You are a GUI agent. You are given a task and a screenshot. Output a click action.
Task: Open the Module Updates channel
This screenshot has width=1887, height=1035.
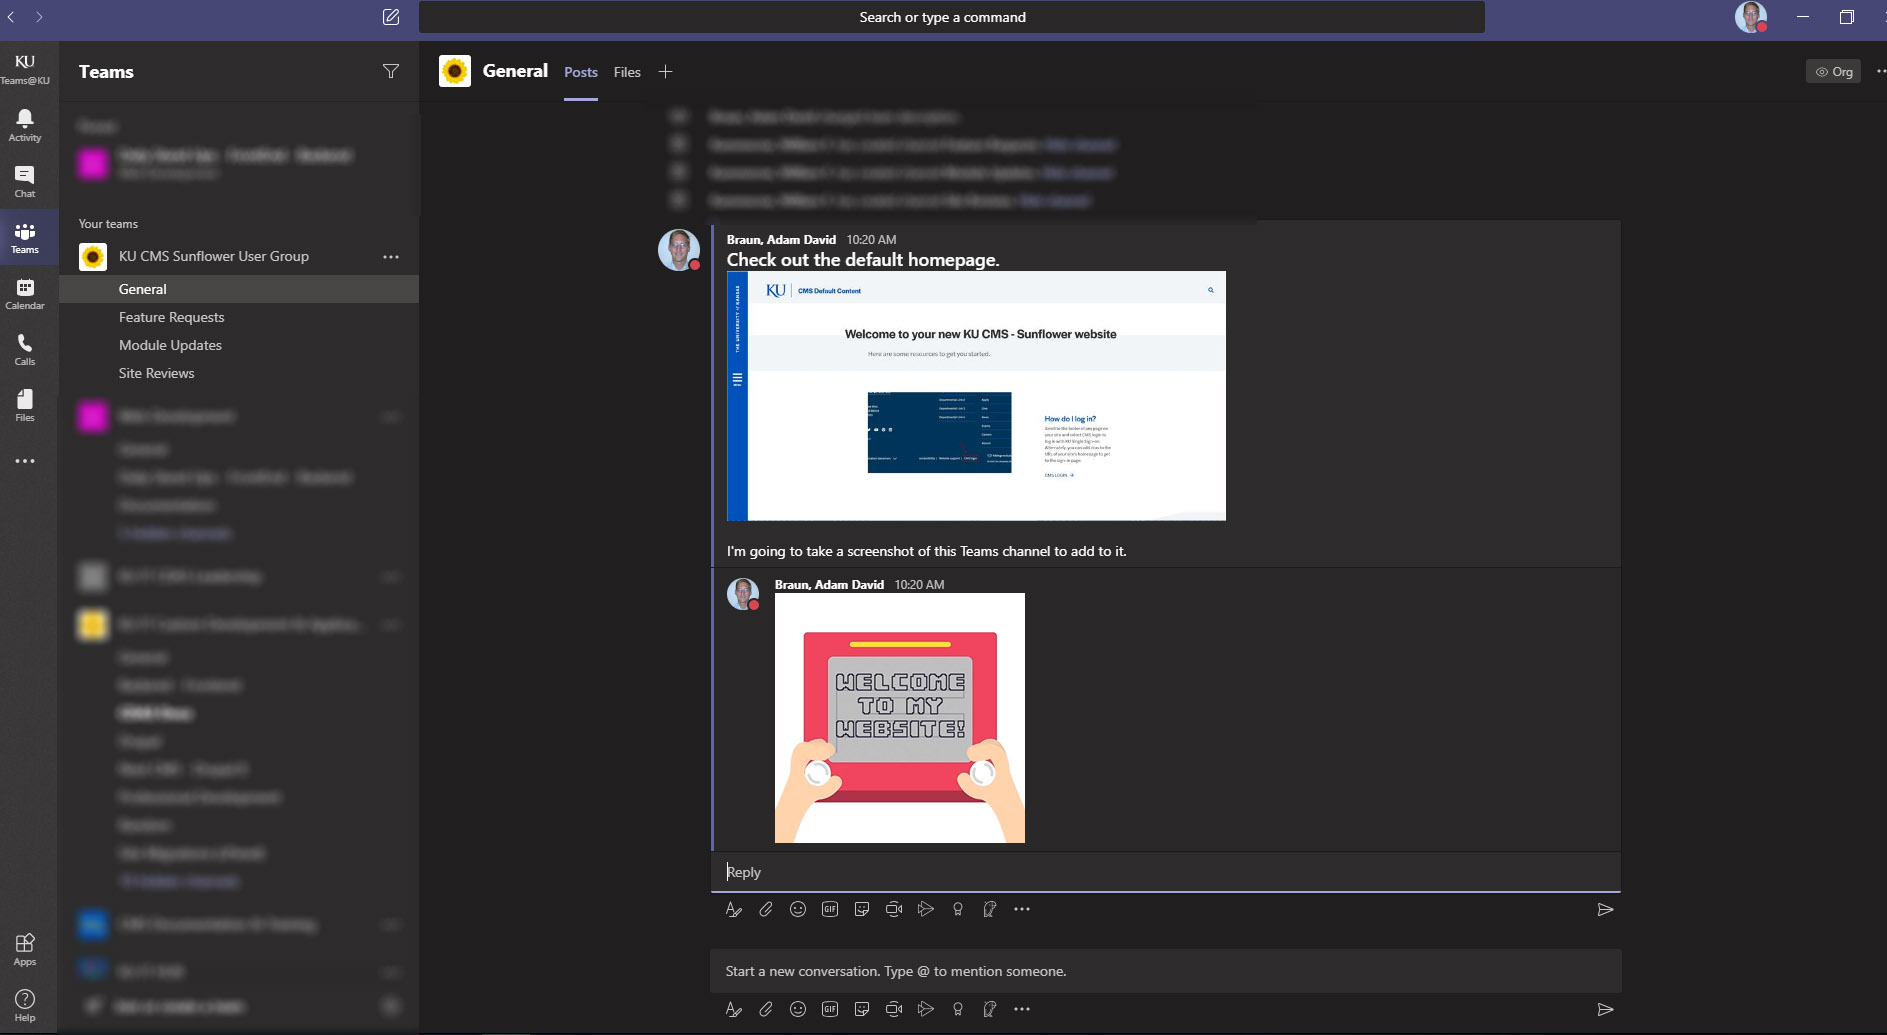pos(170,345)
